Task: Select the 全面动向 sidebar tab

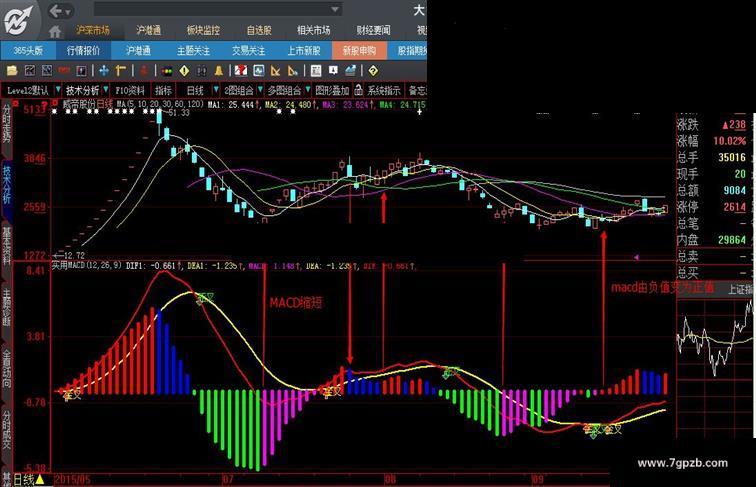Action: point(6,369)
